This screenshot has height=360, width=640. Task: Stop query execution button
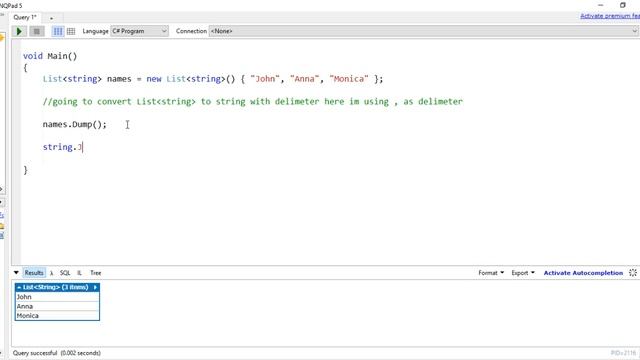click(x=37, y=31)
